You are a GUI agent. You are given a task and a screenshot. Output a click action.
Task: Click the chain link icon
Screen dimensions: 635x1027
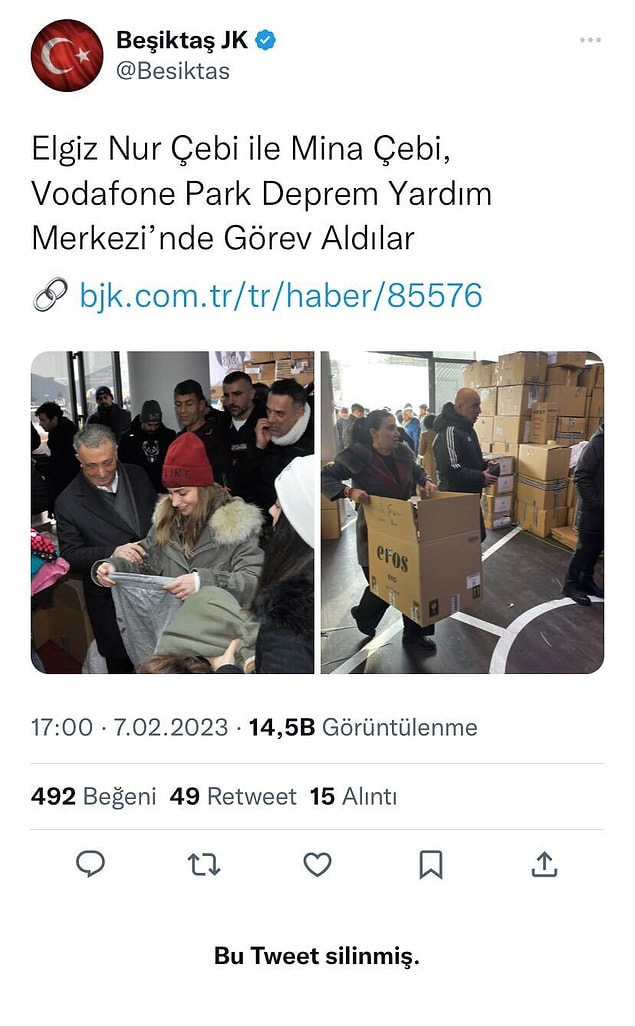(50, 295)
